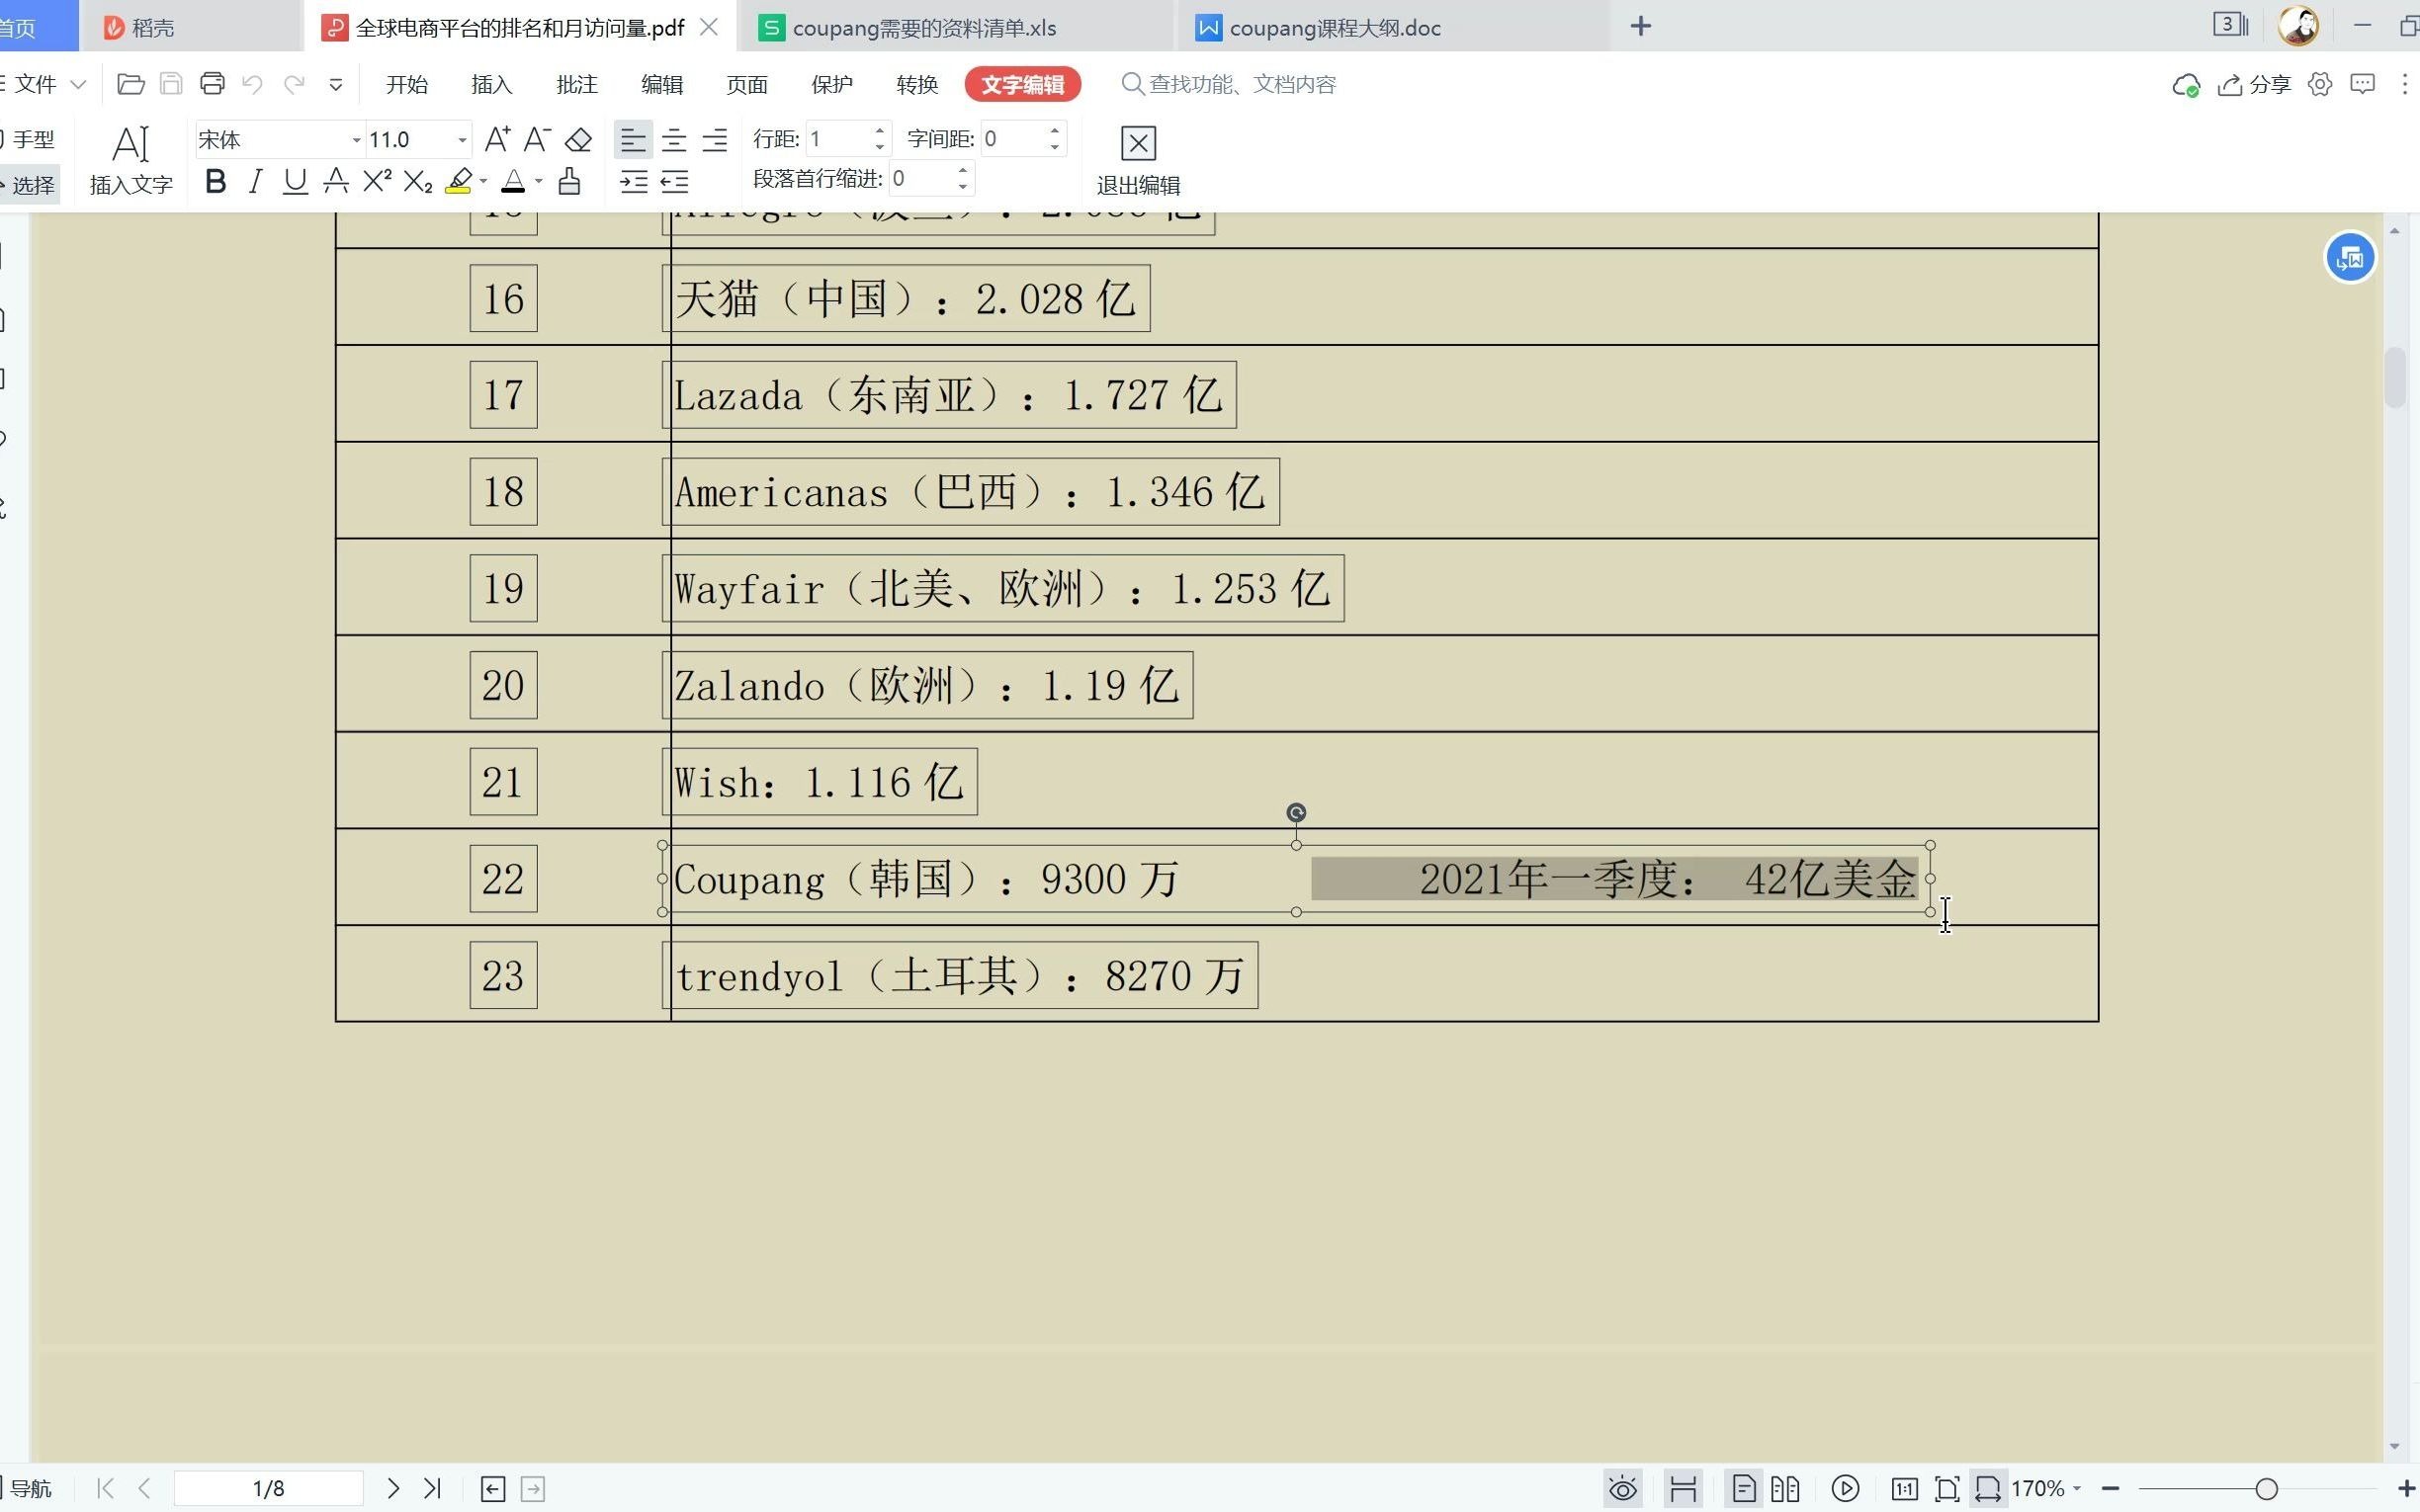Open file folder icon in toolbar
2420x1512 pixels.
coord(130,84)
